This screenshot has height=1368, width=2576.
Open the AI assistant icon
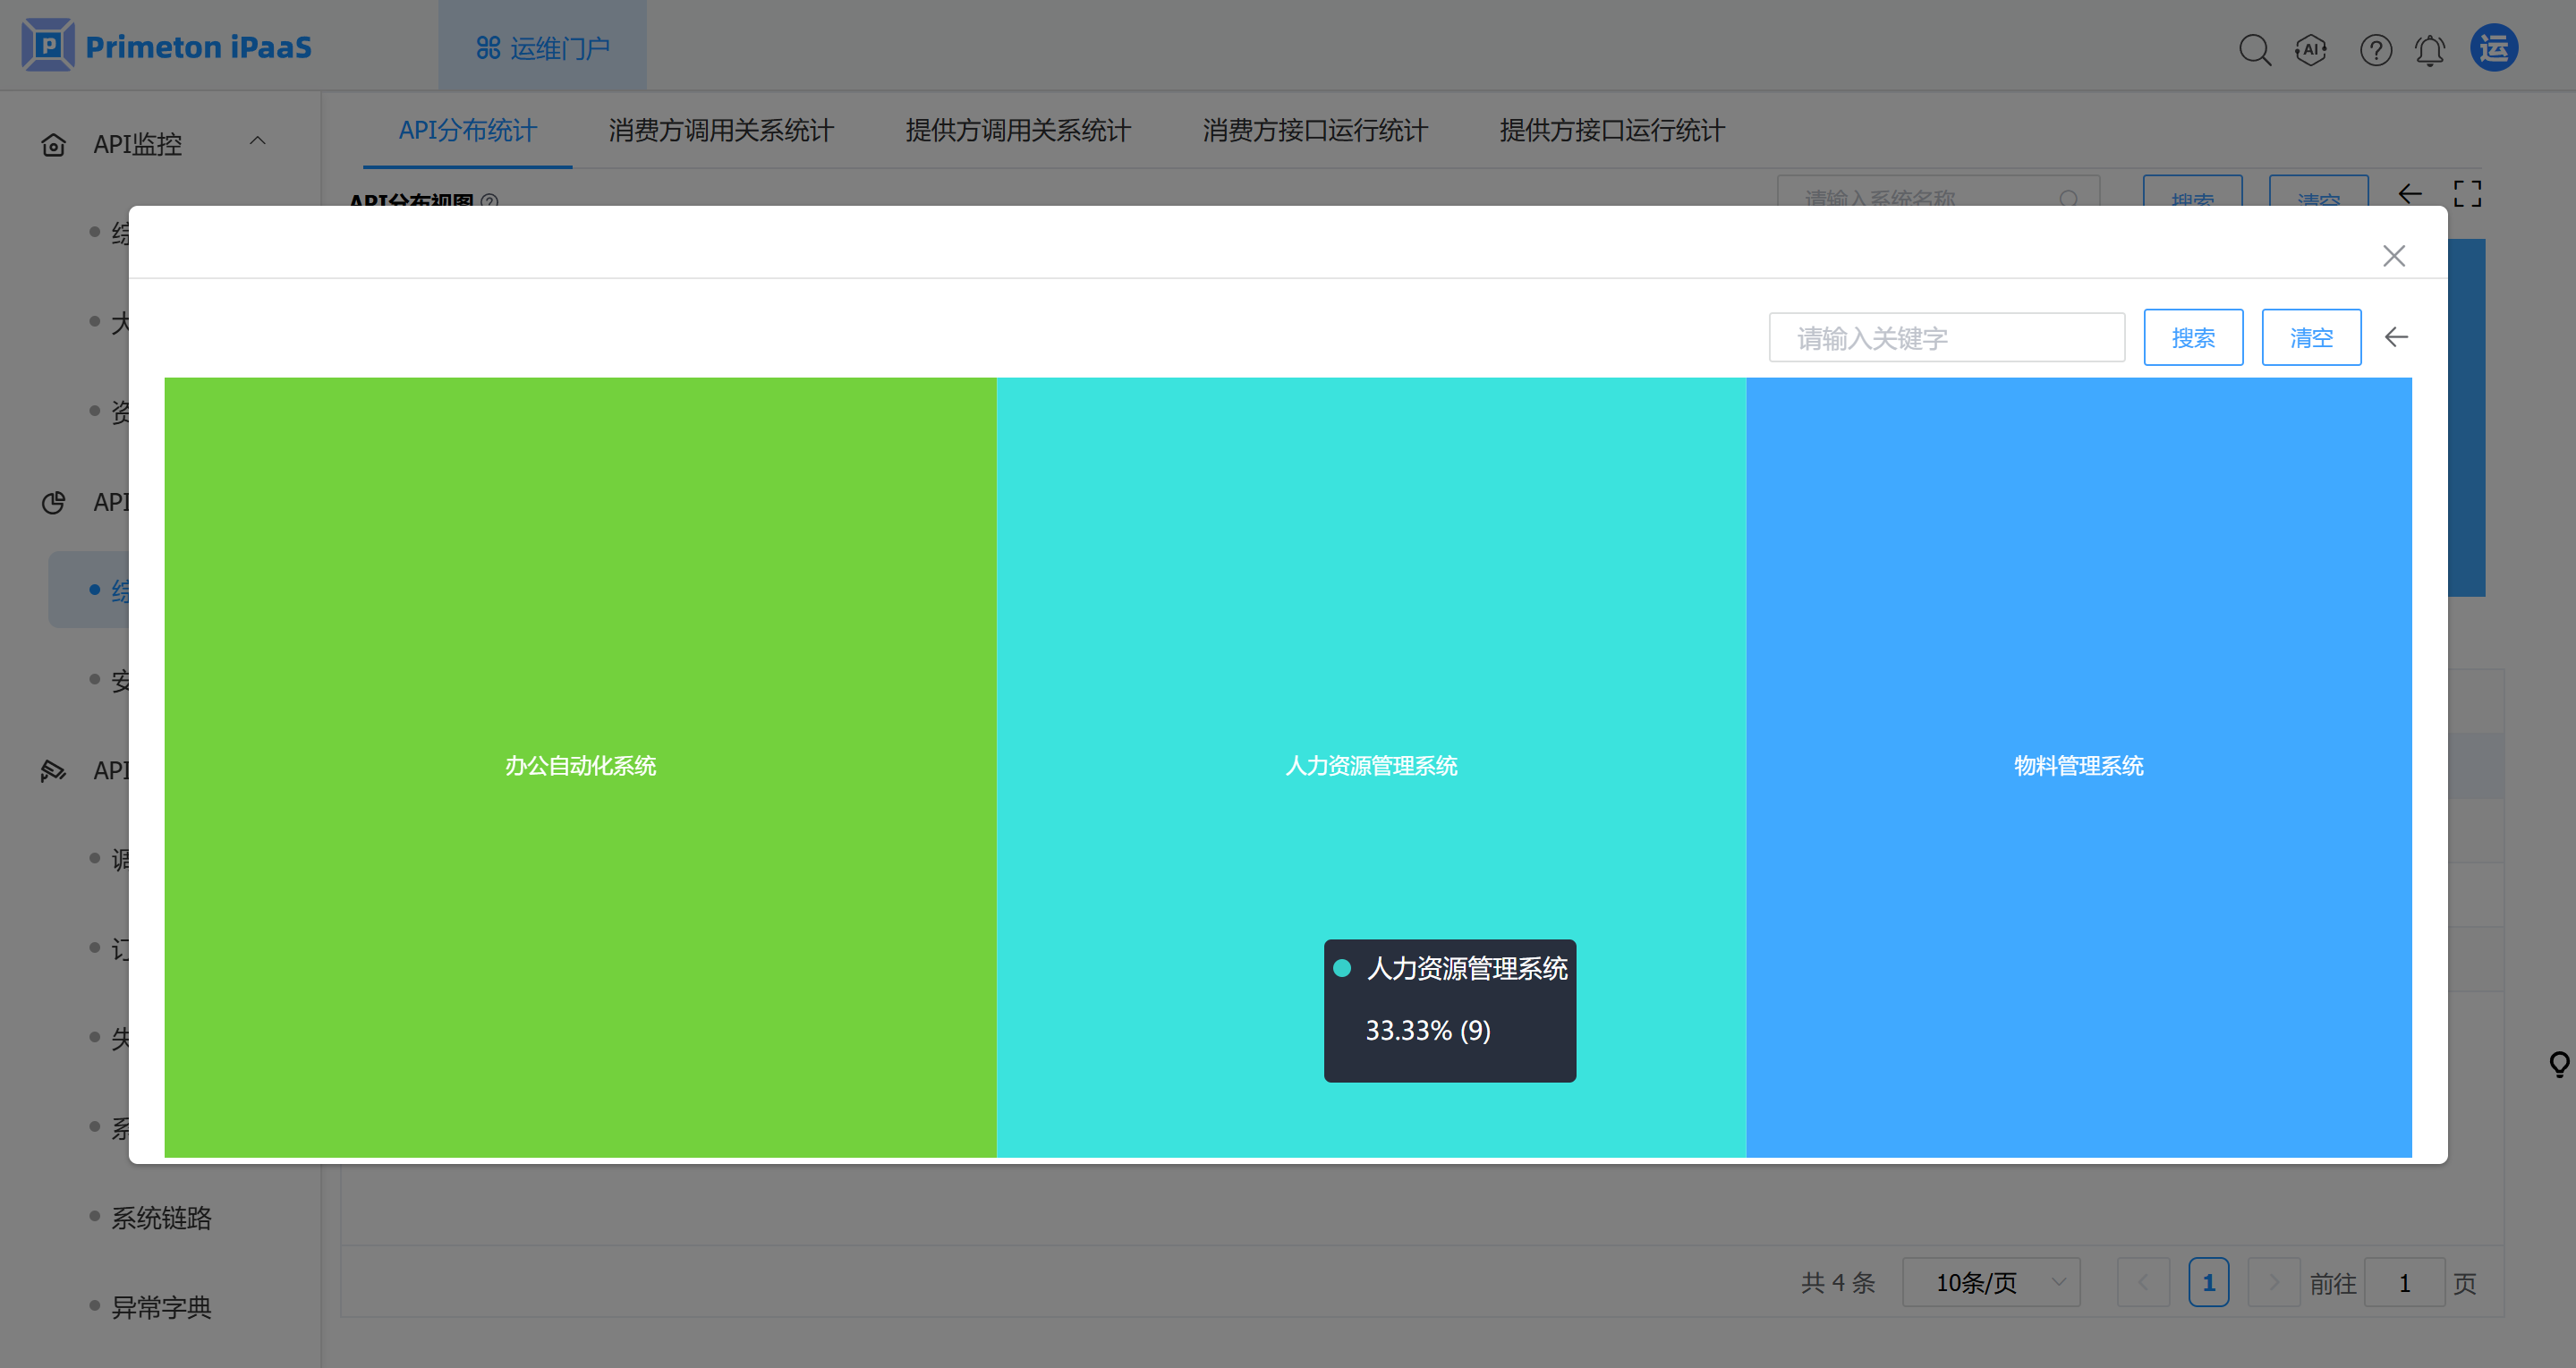tap(2311, 50)
